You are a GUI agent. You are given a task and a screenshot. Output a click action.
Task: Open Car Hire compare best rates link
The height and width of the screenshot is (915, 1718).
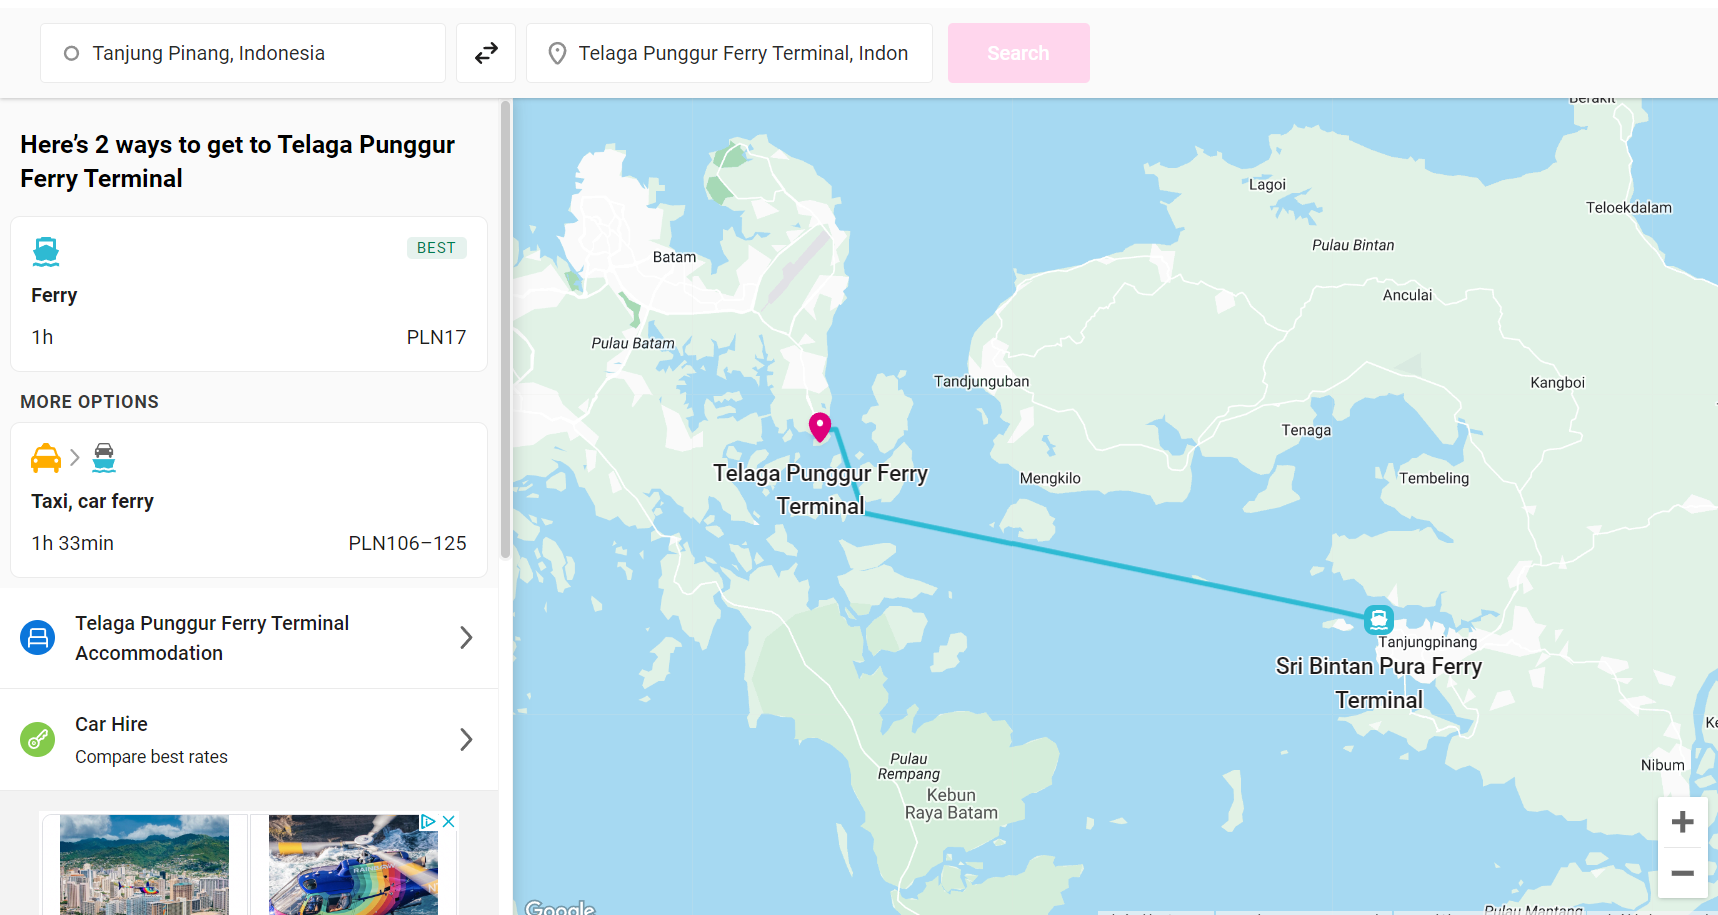151,757
